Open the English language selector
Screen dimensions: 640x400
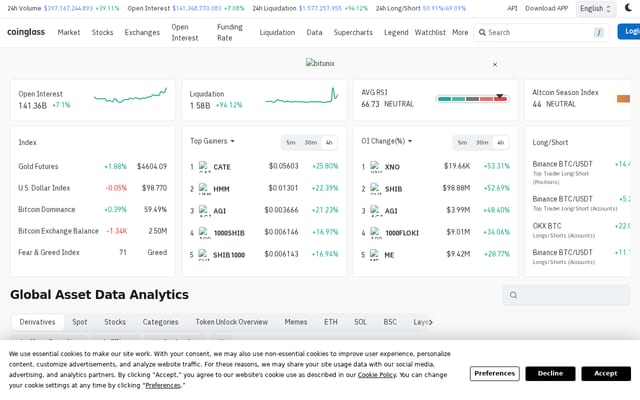pyautogui.click(x=596, y=9)
